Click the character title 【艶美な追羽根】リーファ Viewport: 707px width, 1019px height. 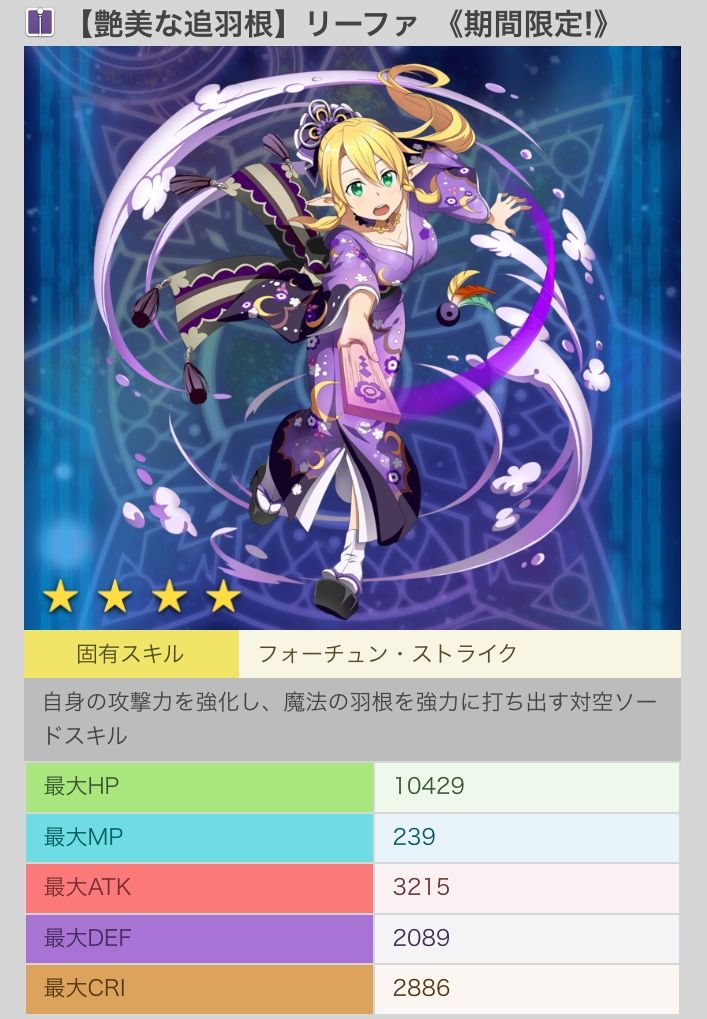[x=244, y=23]
